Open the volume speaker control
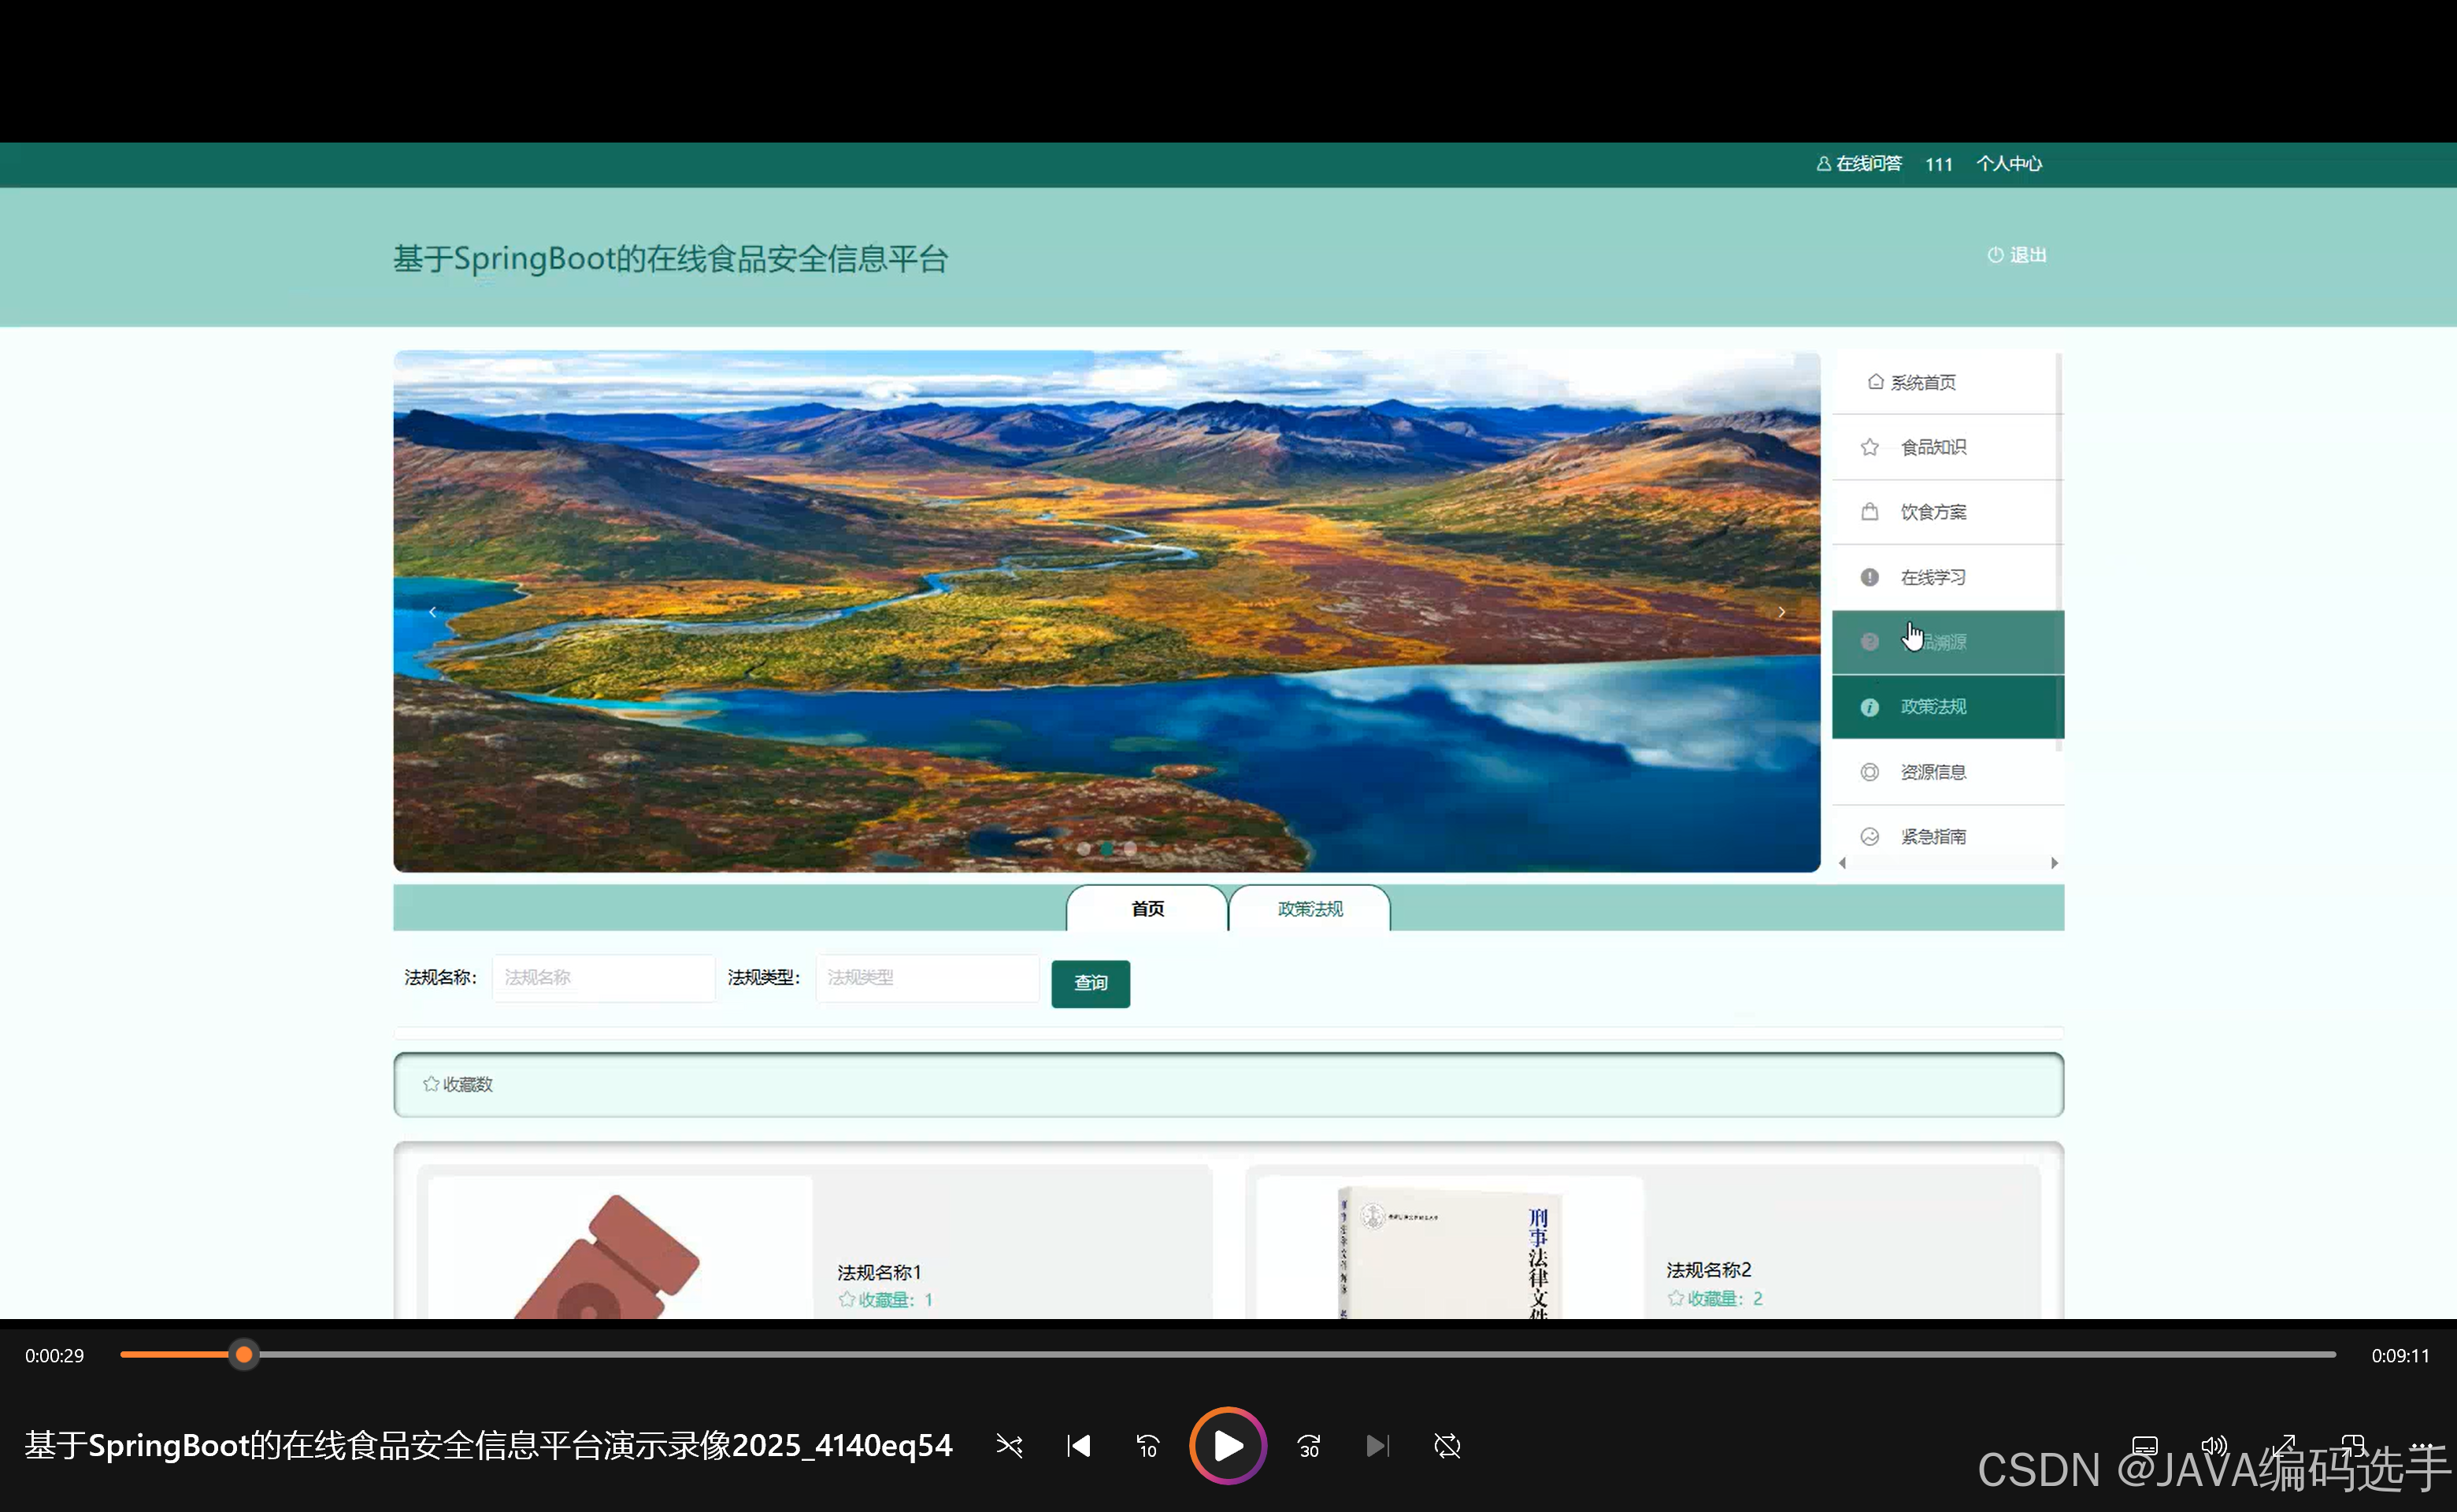Screen dimensions: 2457x1512 (2214, 1446)
